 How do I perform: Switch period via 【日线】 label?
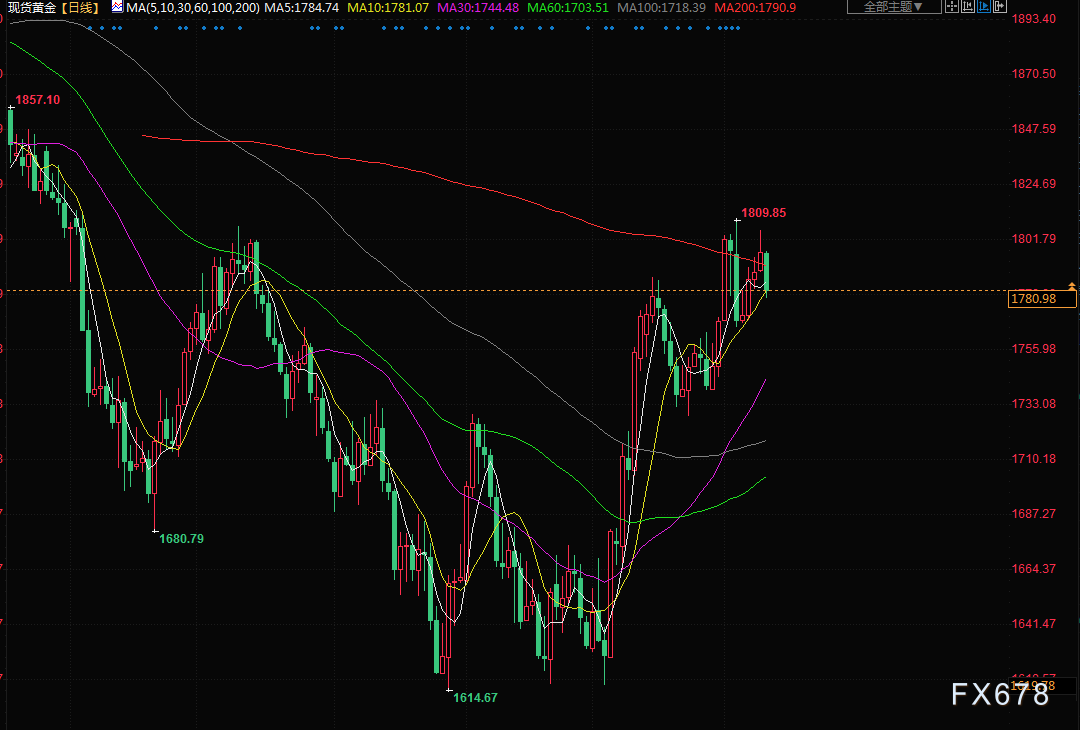click(81, 8)
